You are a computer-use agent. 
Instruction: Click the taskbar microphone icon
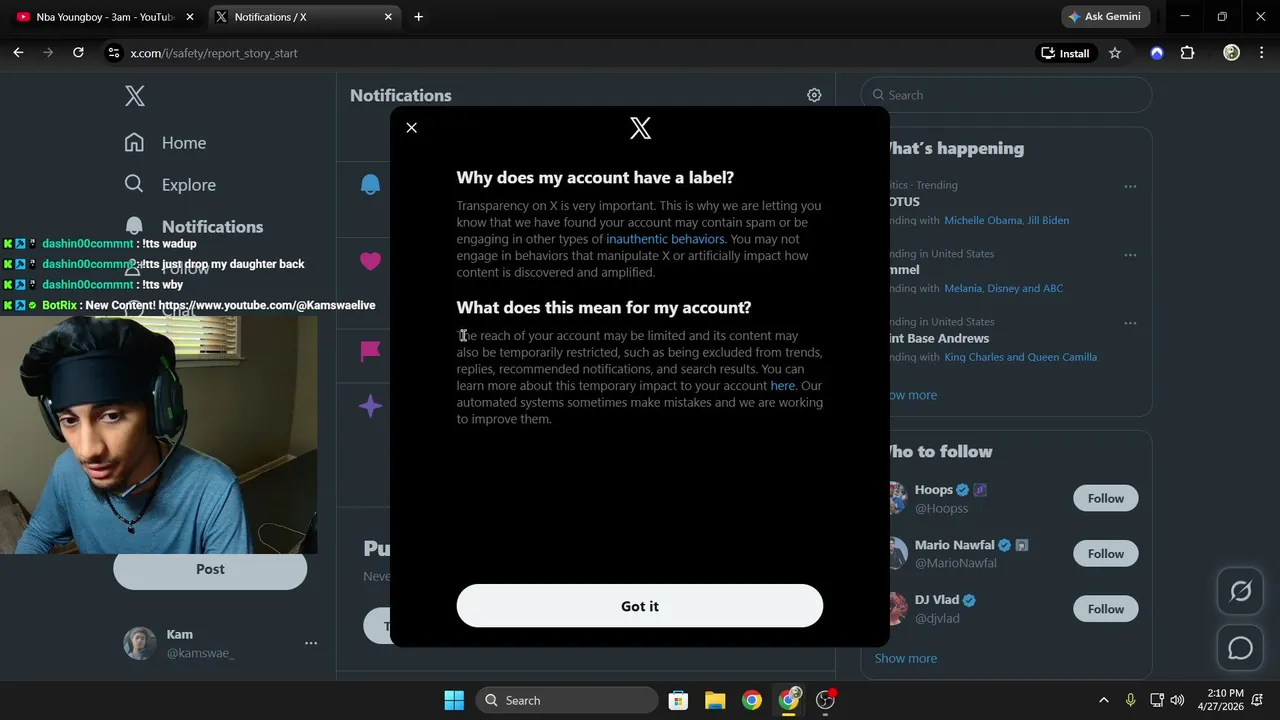1131,700
